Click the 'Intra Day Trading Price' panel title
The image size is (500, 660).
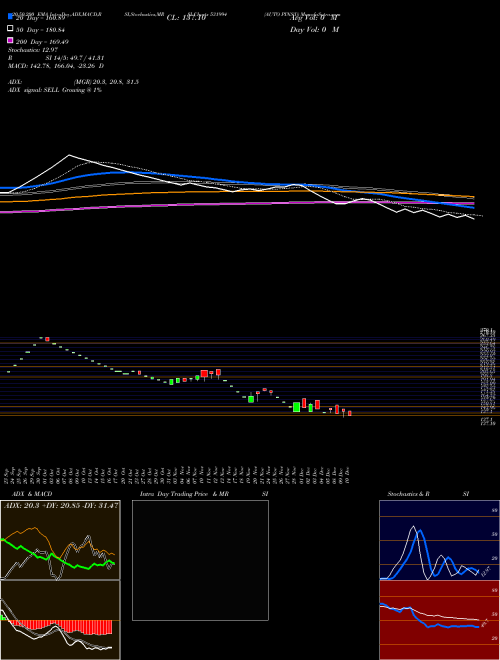[205, 494]
